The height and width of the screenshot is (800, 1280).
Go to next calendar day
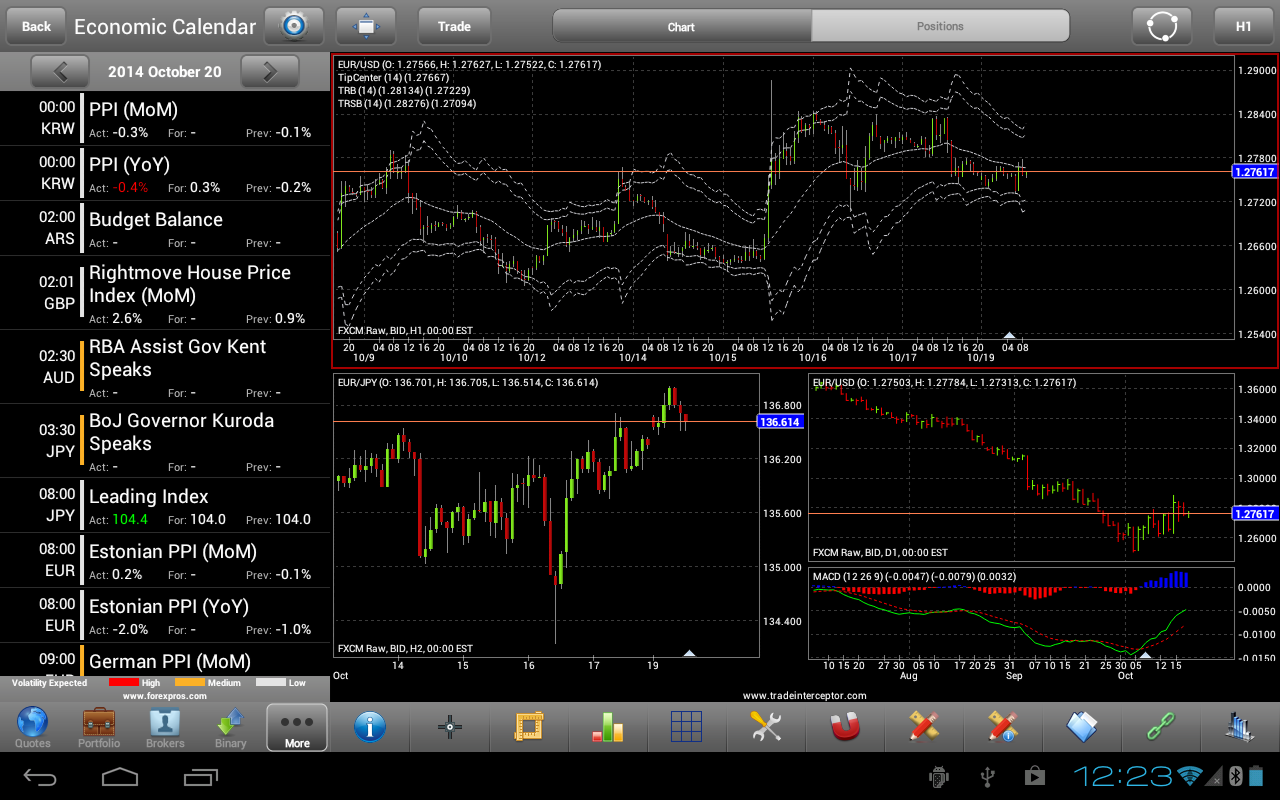pyautogui.click(x=269, y=71)
